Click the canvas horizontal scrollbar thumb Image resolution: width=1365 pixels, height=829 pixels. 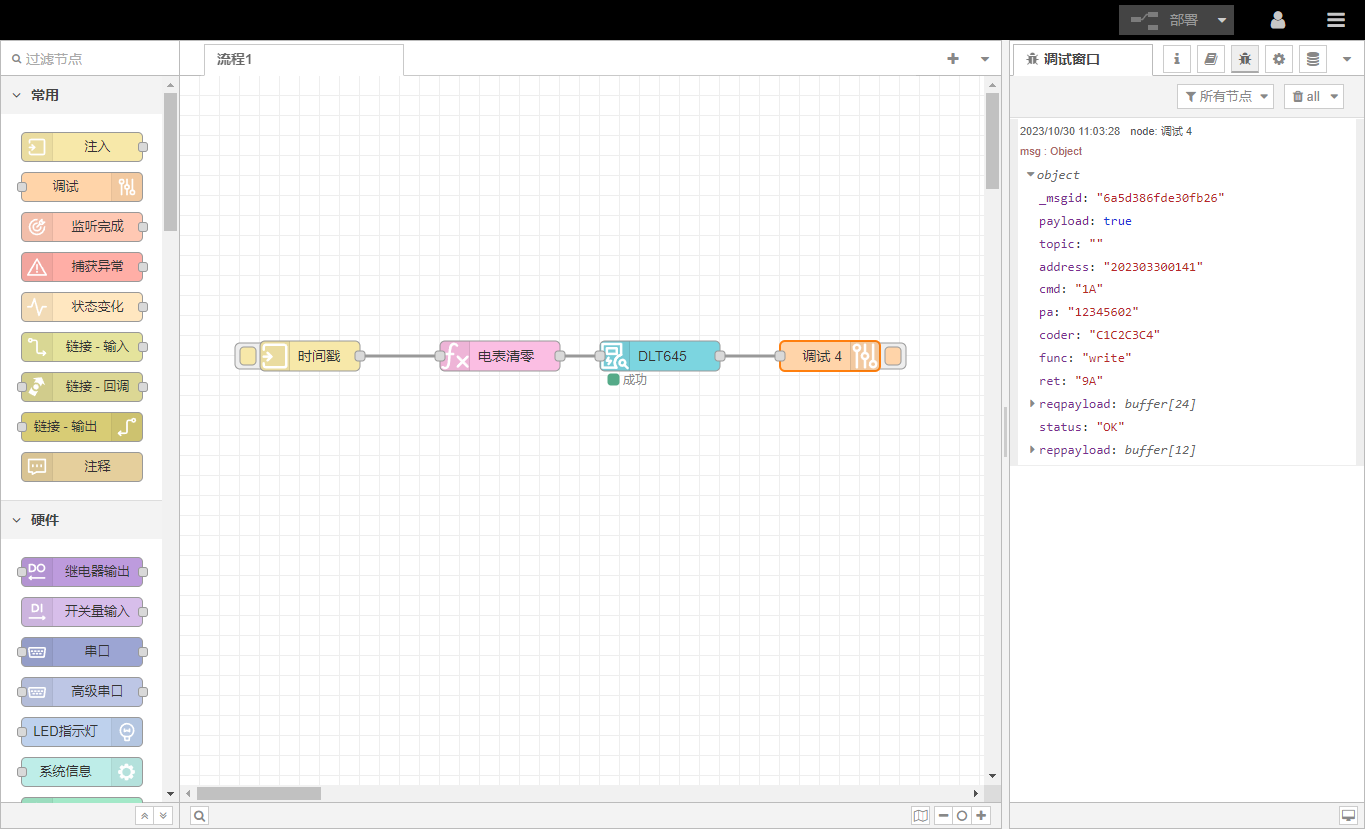[x=258, y=793]
